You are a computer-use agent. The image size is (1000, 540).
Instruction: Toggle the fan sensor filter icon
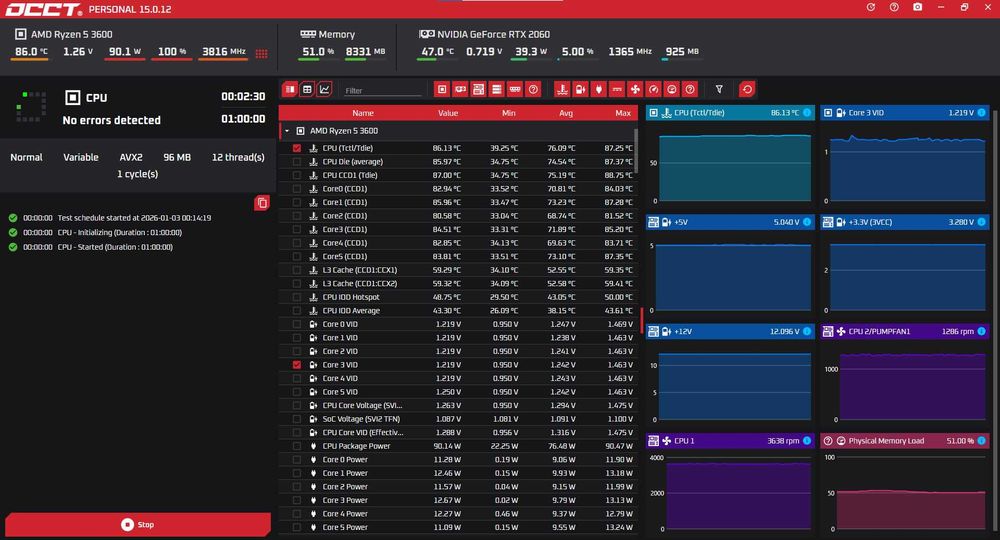(x=635, y=89)
